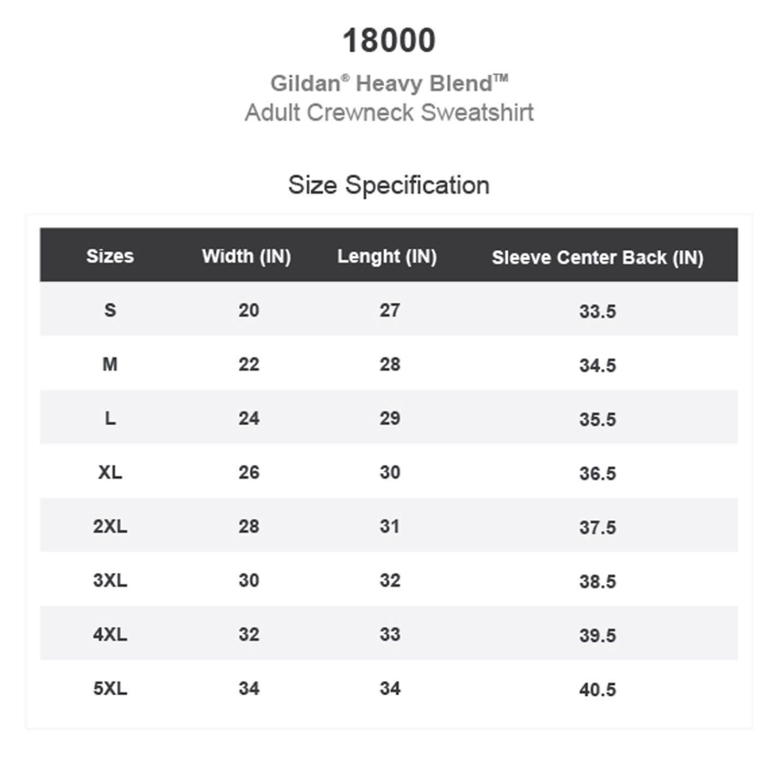Click the length value 31 for 2XL
The width and height of the screenshot is (780, 780).
click(390, 526)
